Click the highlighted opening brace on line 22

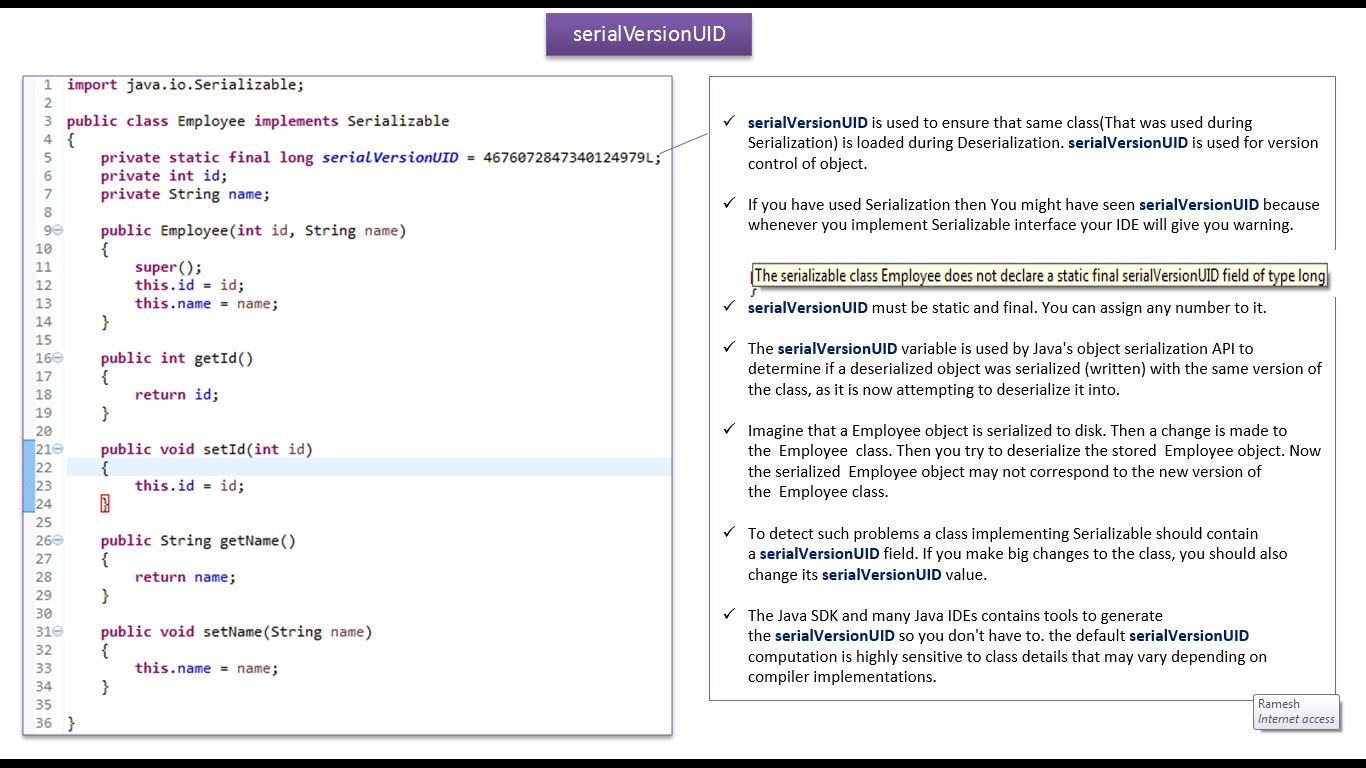point(105,467)
